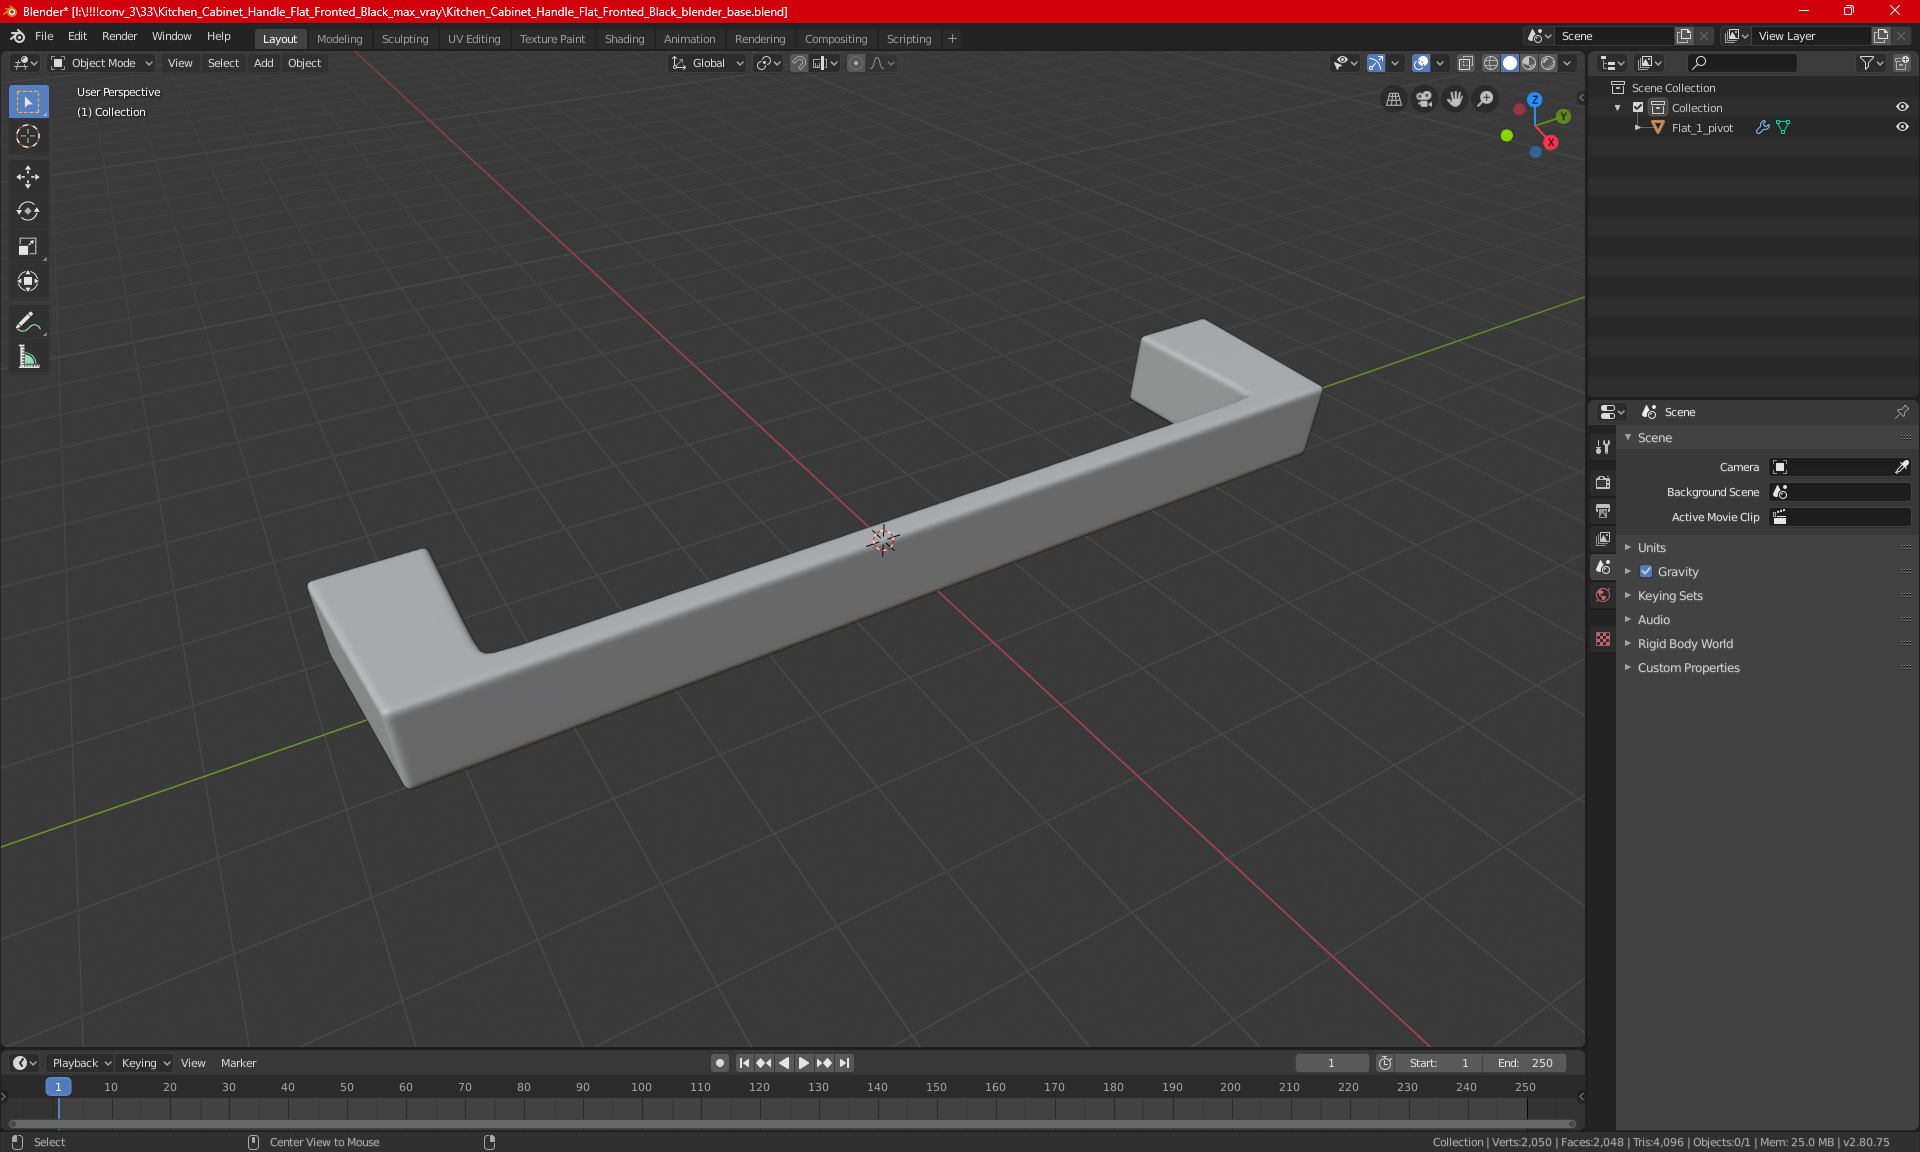The image size is (1920, 1152).
Task: Hide Flat_1_pivot with its eye icon
Action: 1902,128
